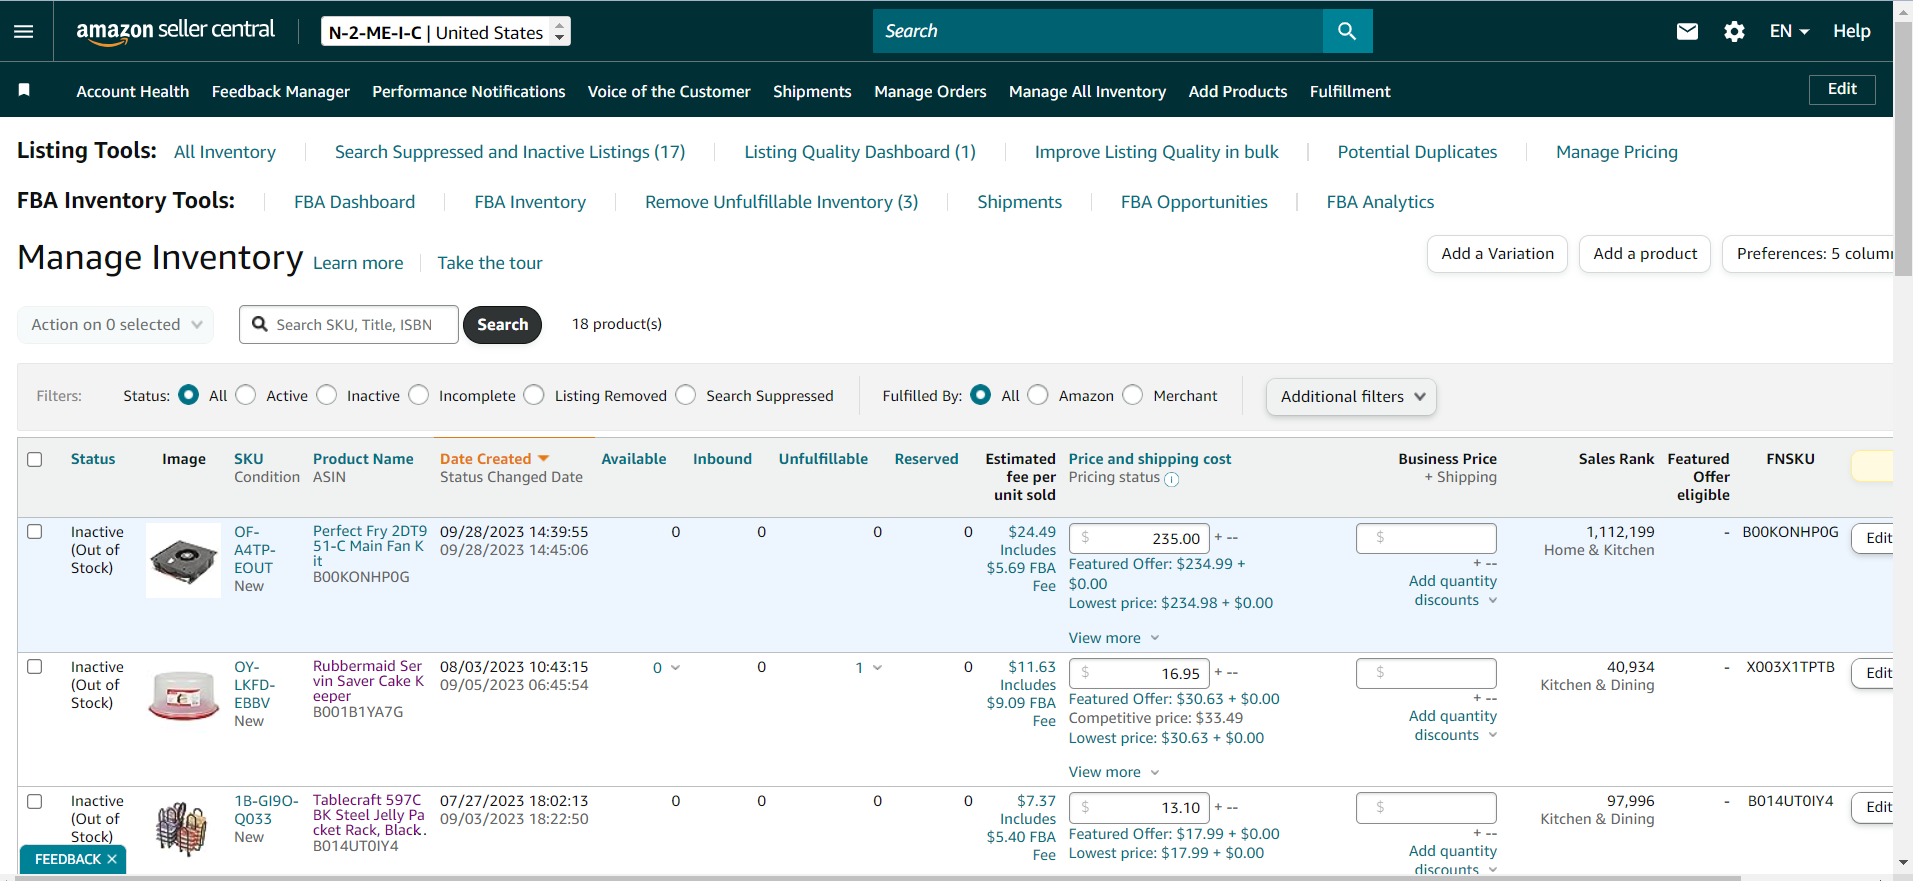Open the FBA Dashboard link

point(354,202)
